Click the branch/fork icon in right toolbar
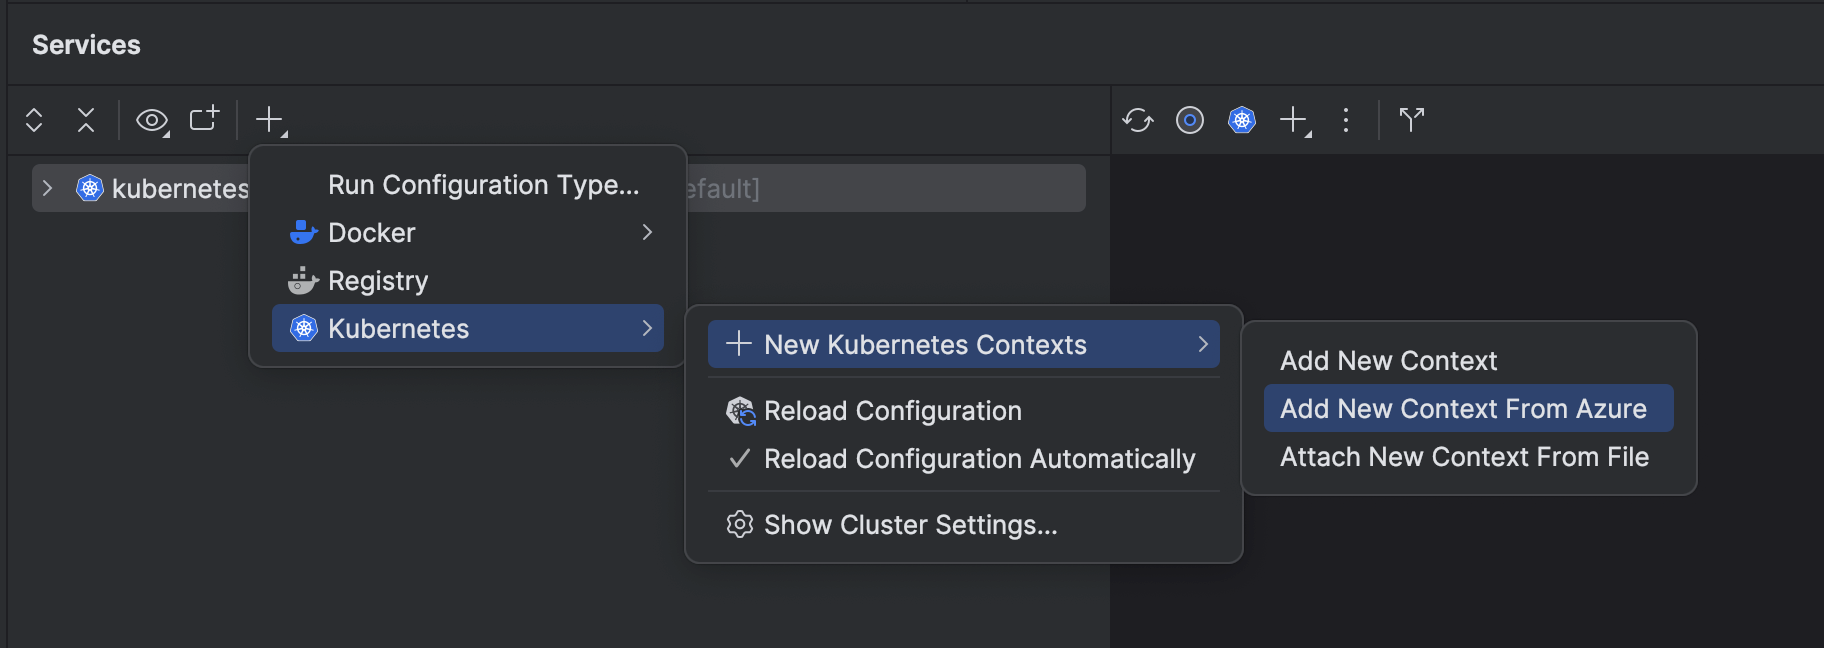1824x648 pixels. coord(1411,120)
